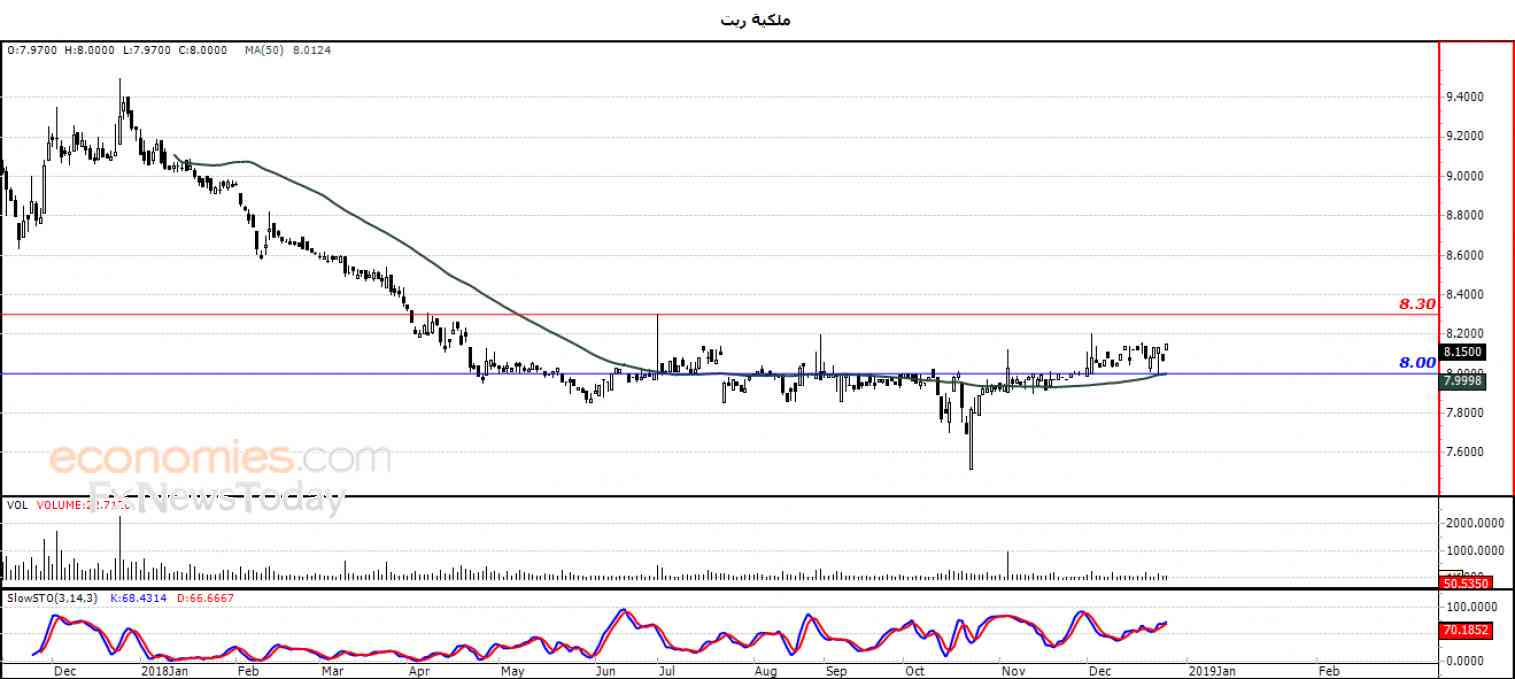
Task: Click the VOL panel label
Action: click(x=17, y=505)
